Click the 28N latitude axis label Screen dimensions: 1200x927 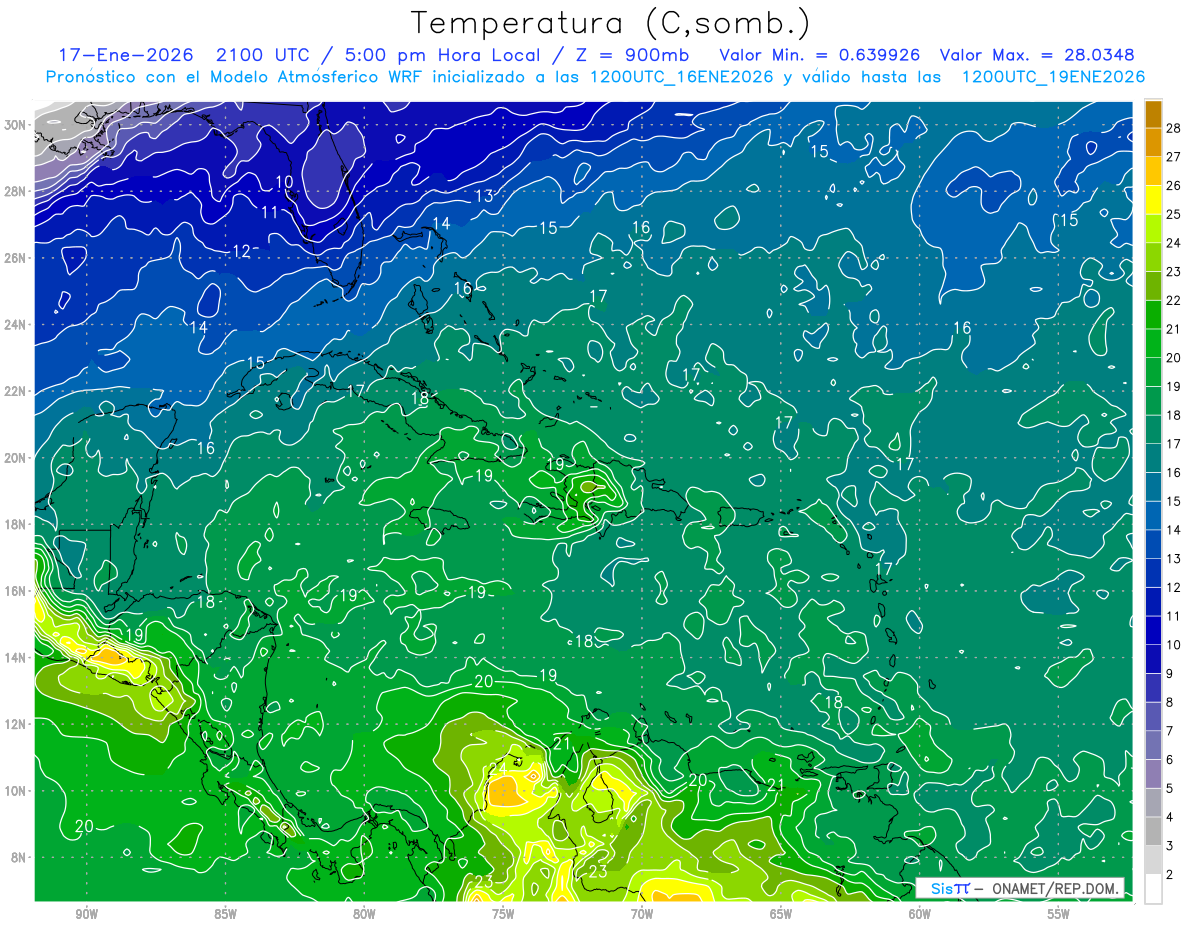coord(17,191)
